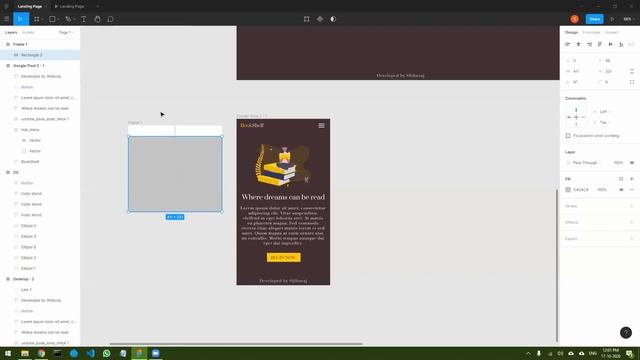Click the fill opacity 100% value

(602, 190)
